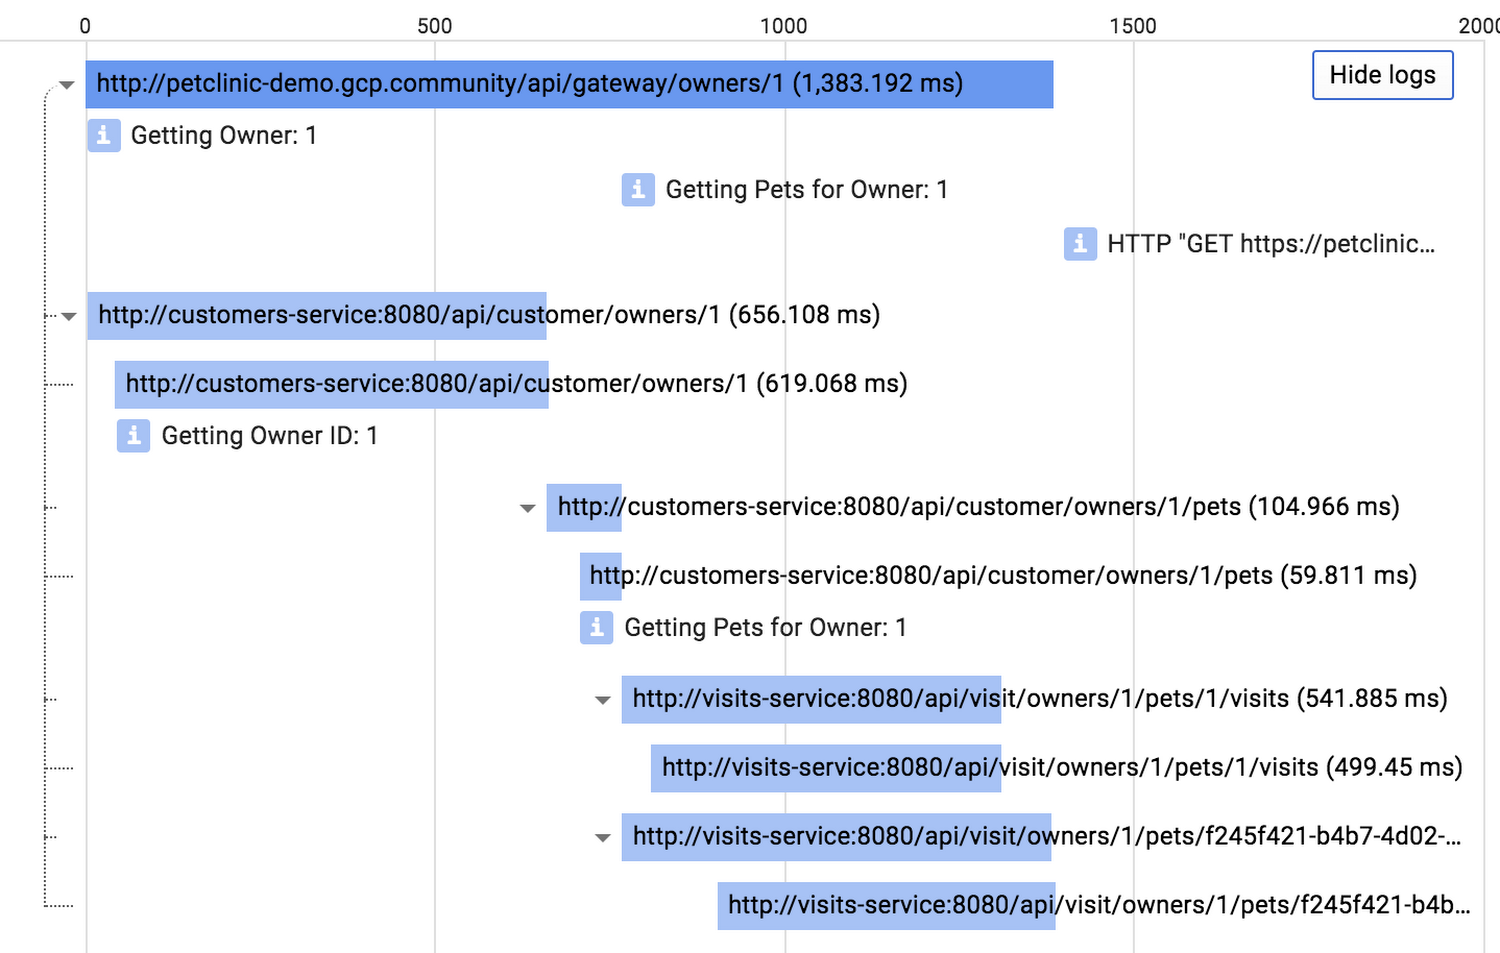Click the 1500 tick label on time axis
This screenshot has height=953, width=1500.
[1133, 26]
